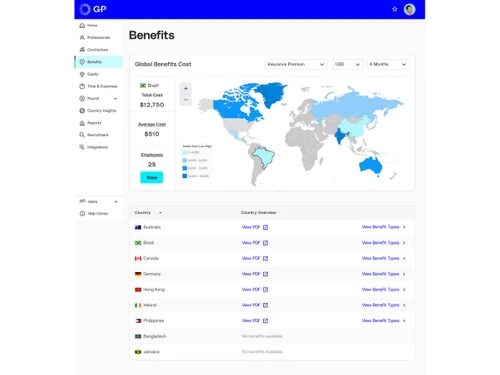500x375 pixels.
Task: Click the Contractors sidebar icon
Action: click(x=82, y=50)
